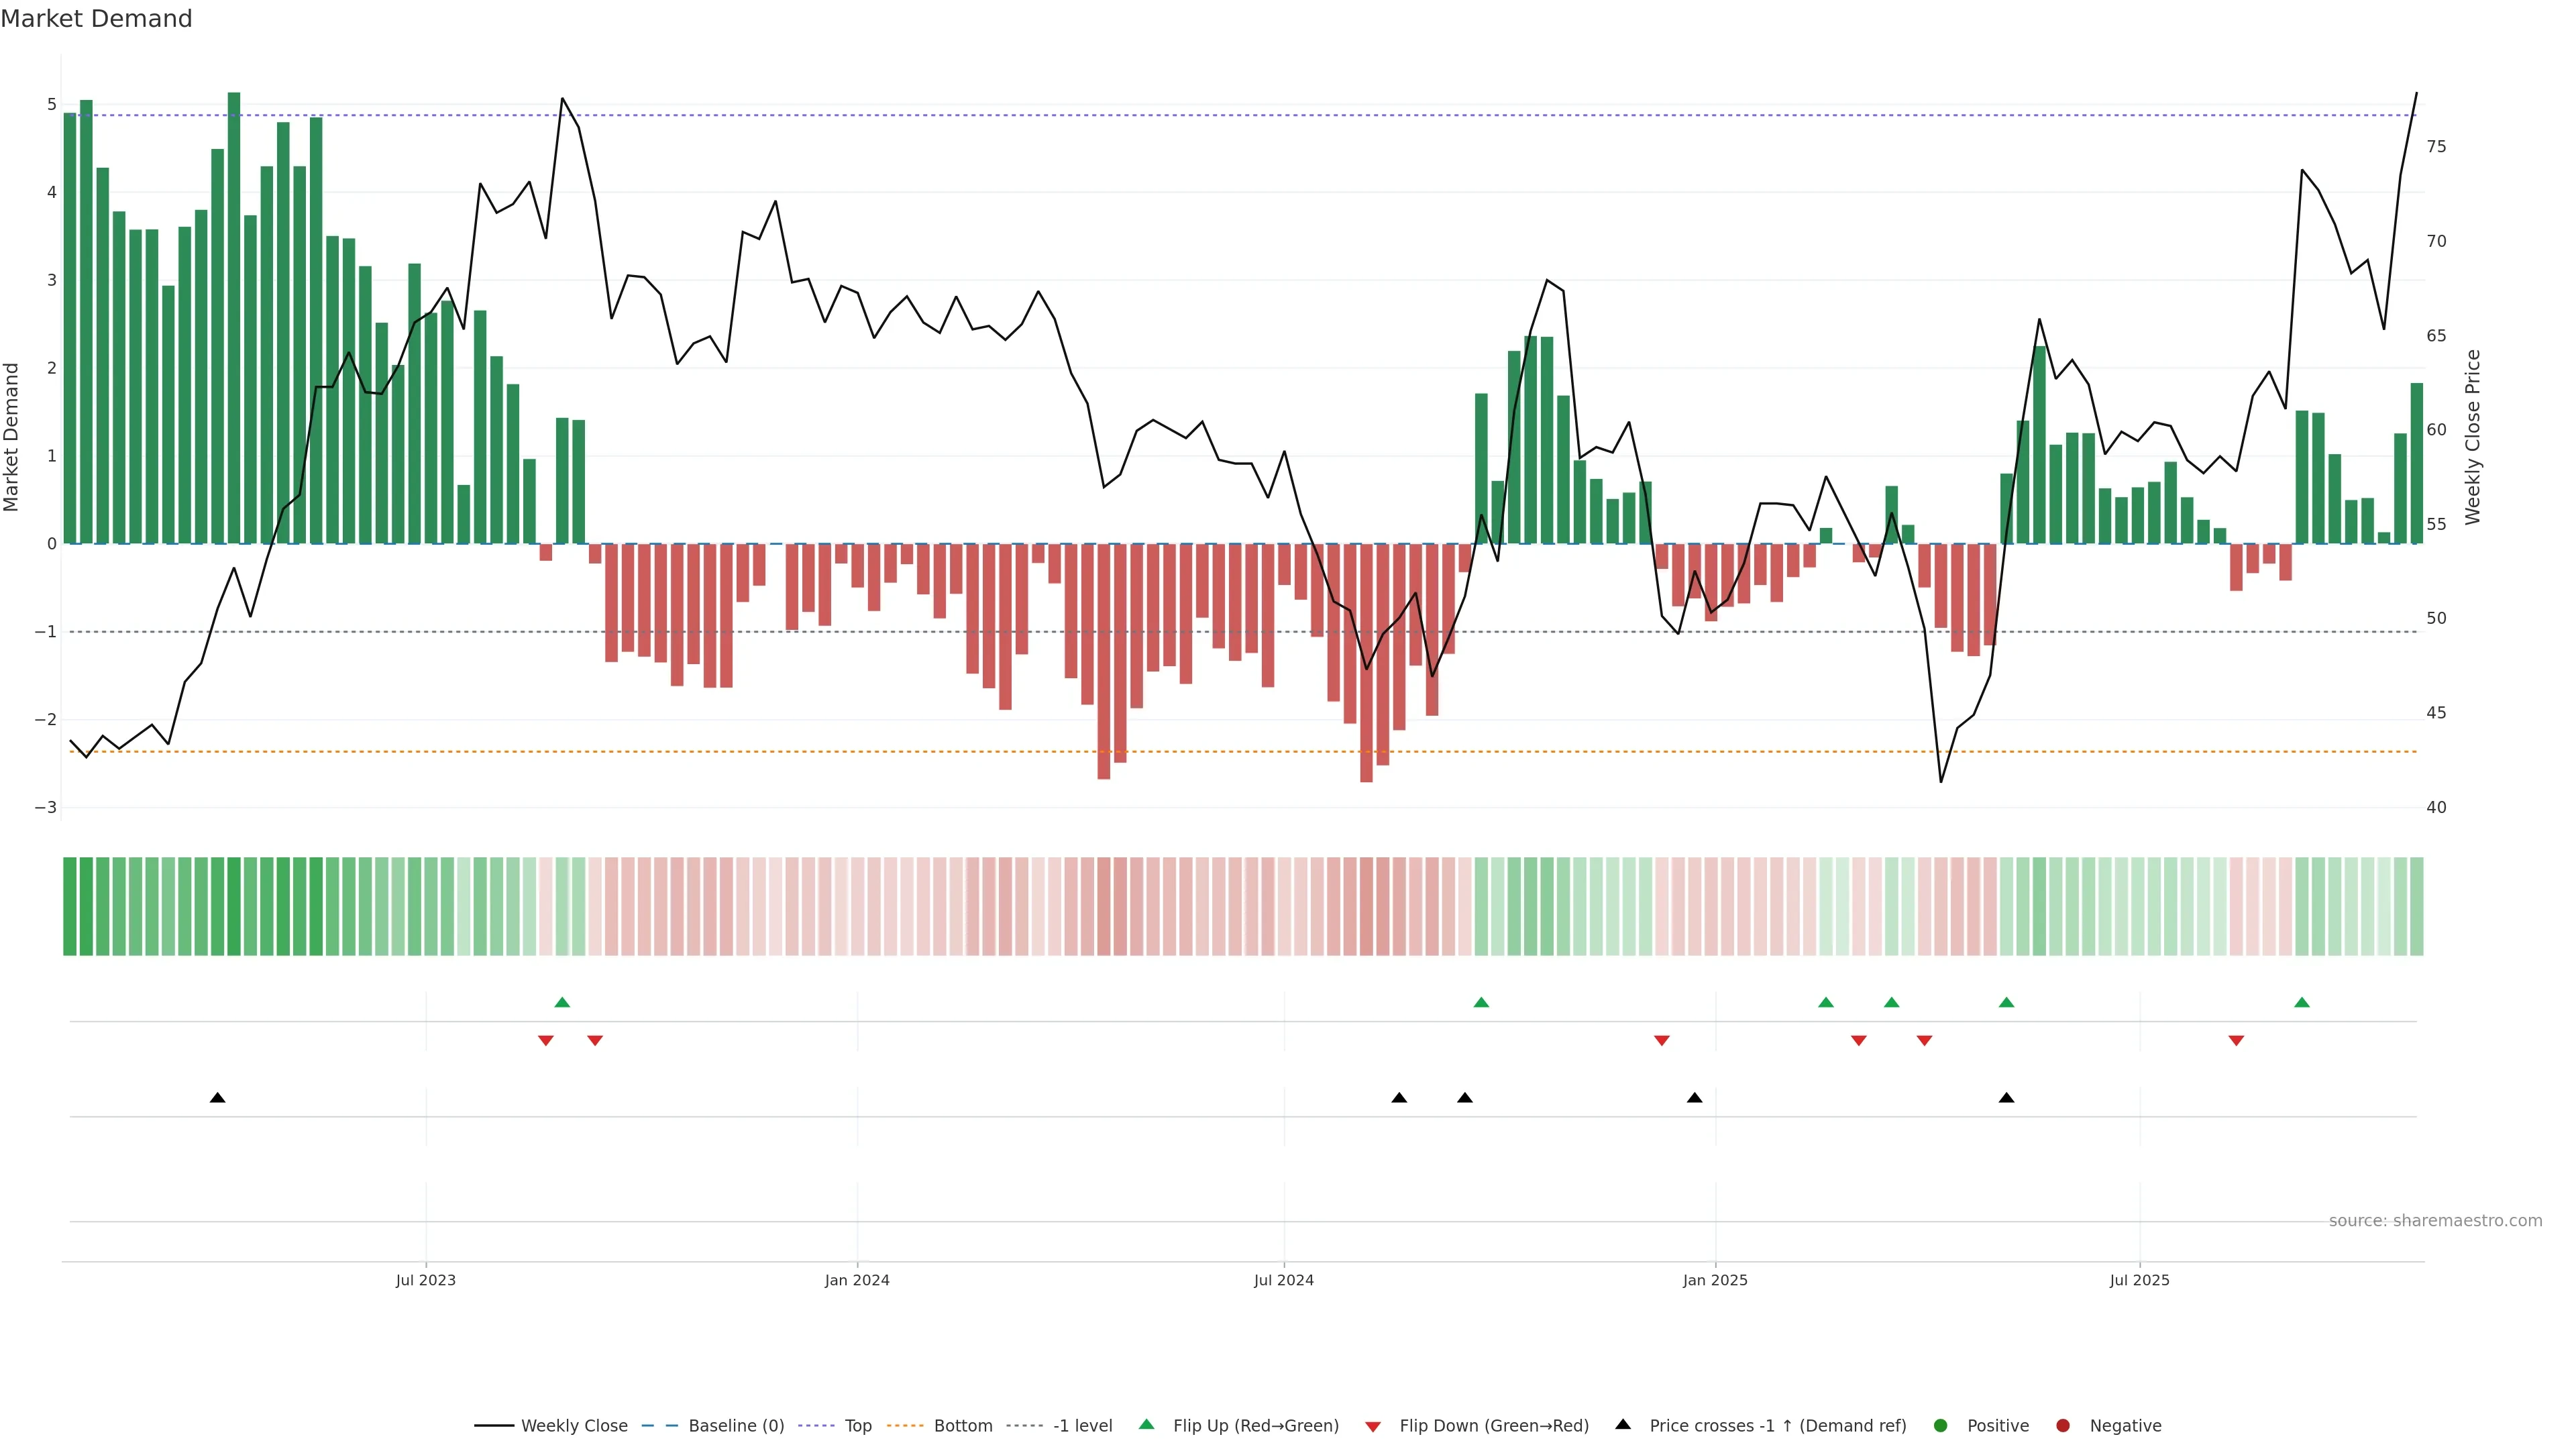Click the earliest black price-cross triangle marker
Viewport: 2576px width, 1449px height.
click(217, 1097)
